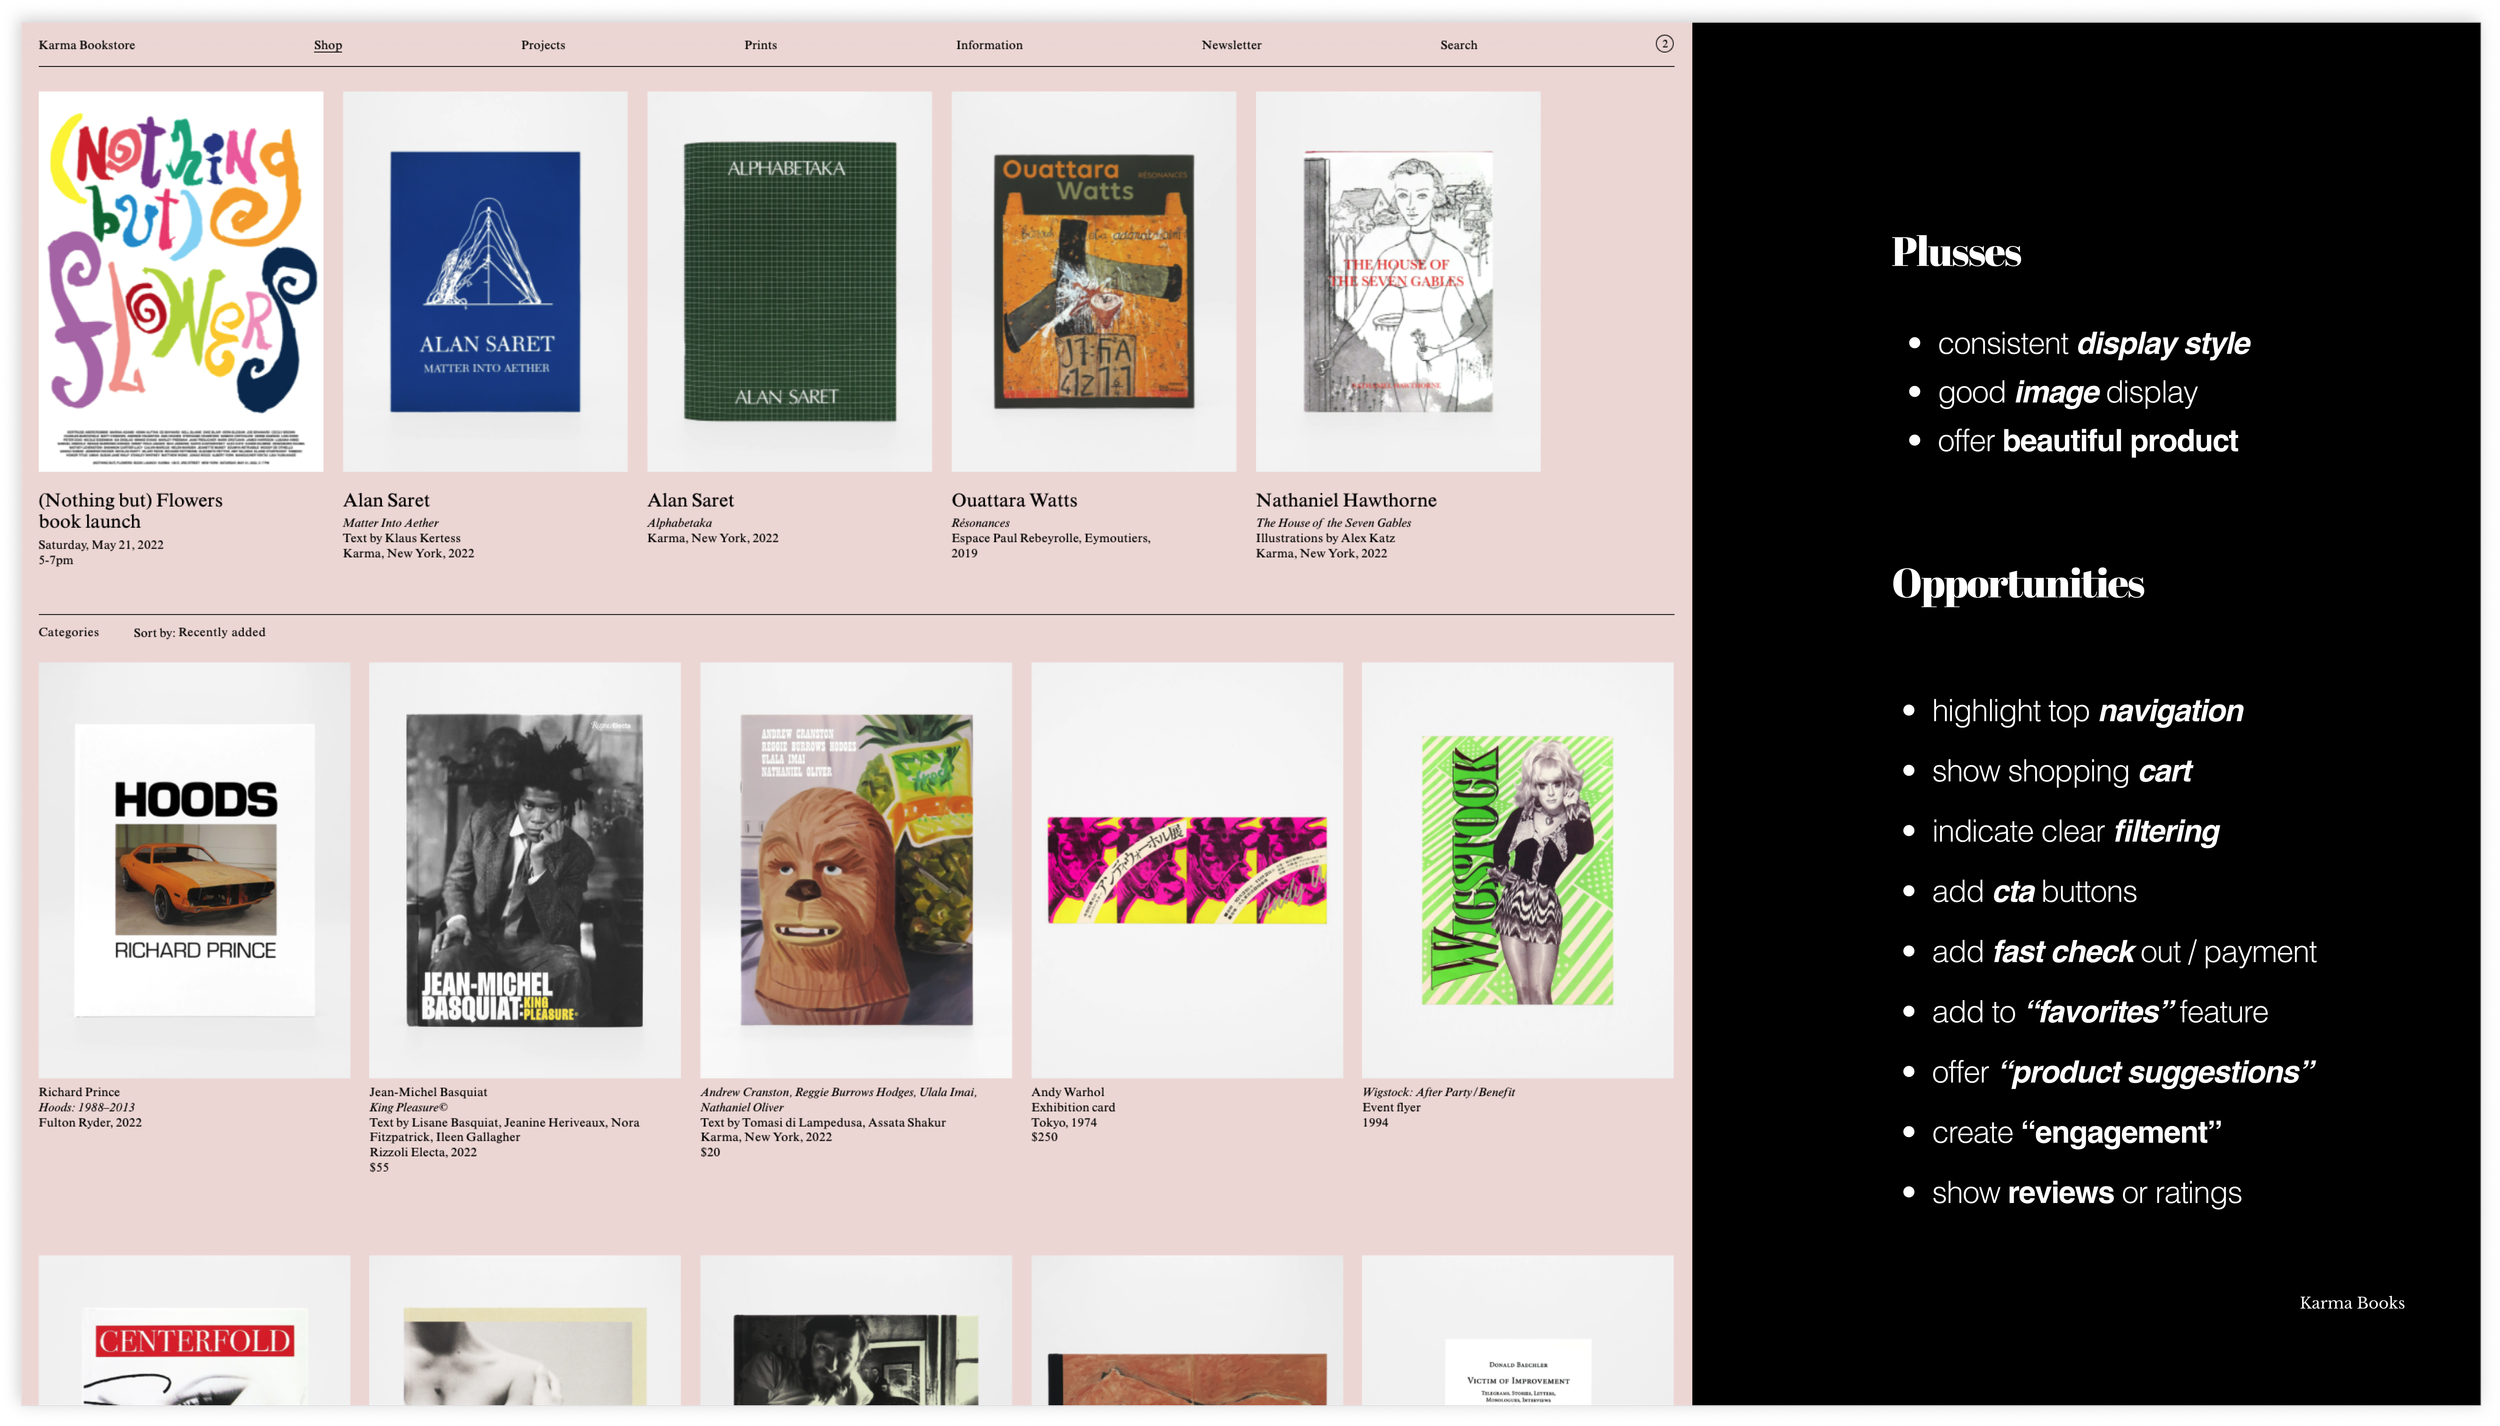Viewport: 2500px width, 1426px height.
Task: Click the Wigstock: After Party/Benefit caption
Action: coord(1438,1092)
